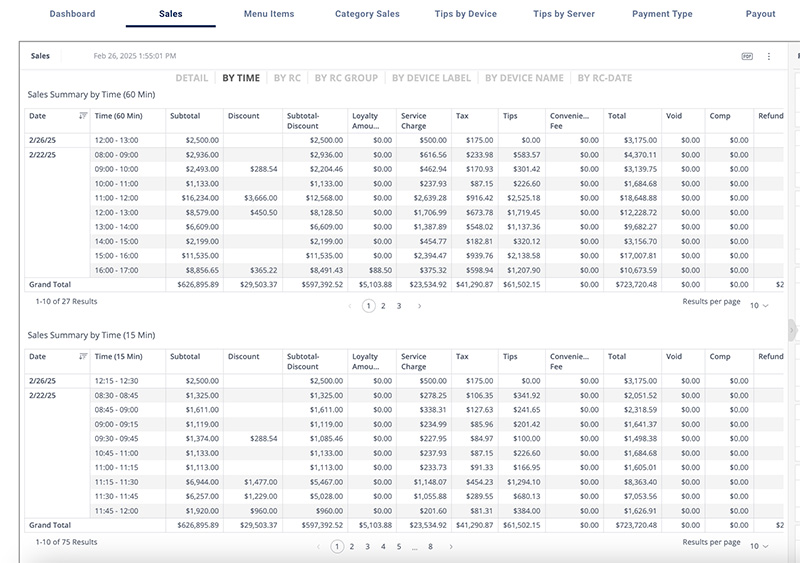800x563 pixels.
Task: Click the 11:15 - 11:30 time row
Action: point(116,482)
